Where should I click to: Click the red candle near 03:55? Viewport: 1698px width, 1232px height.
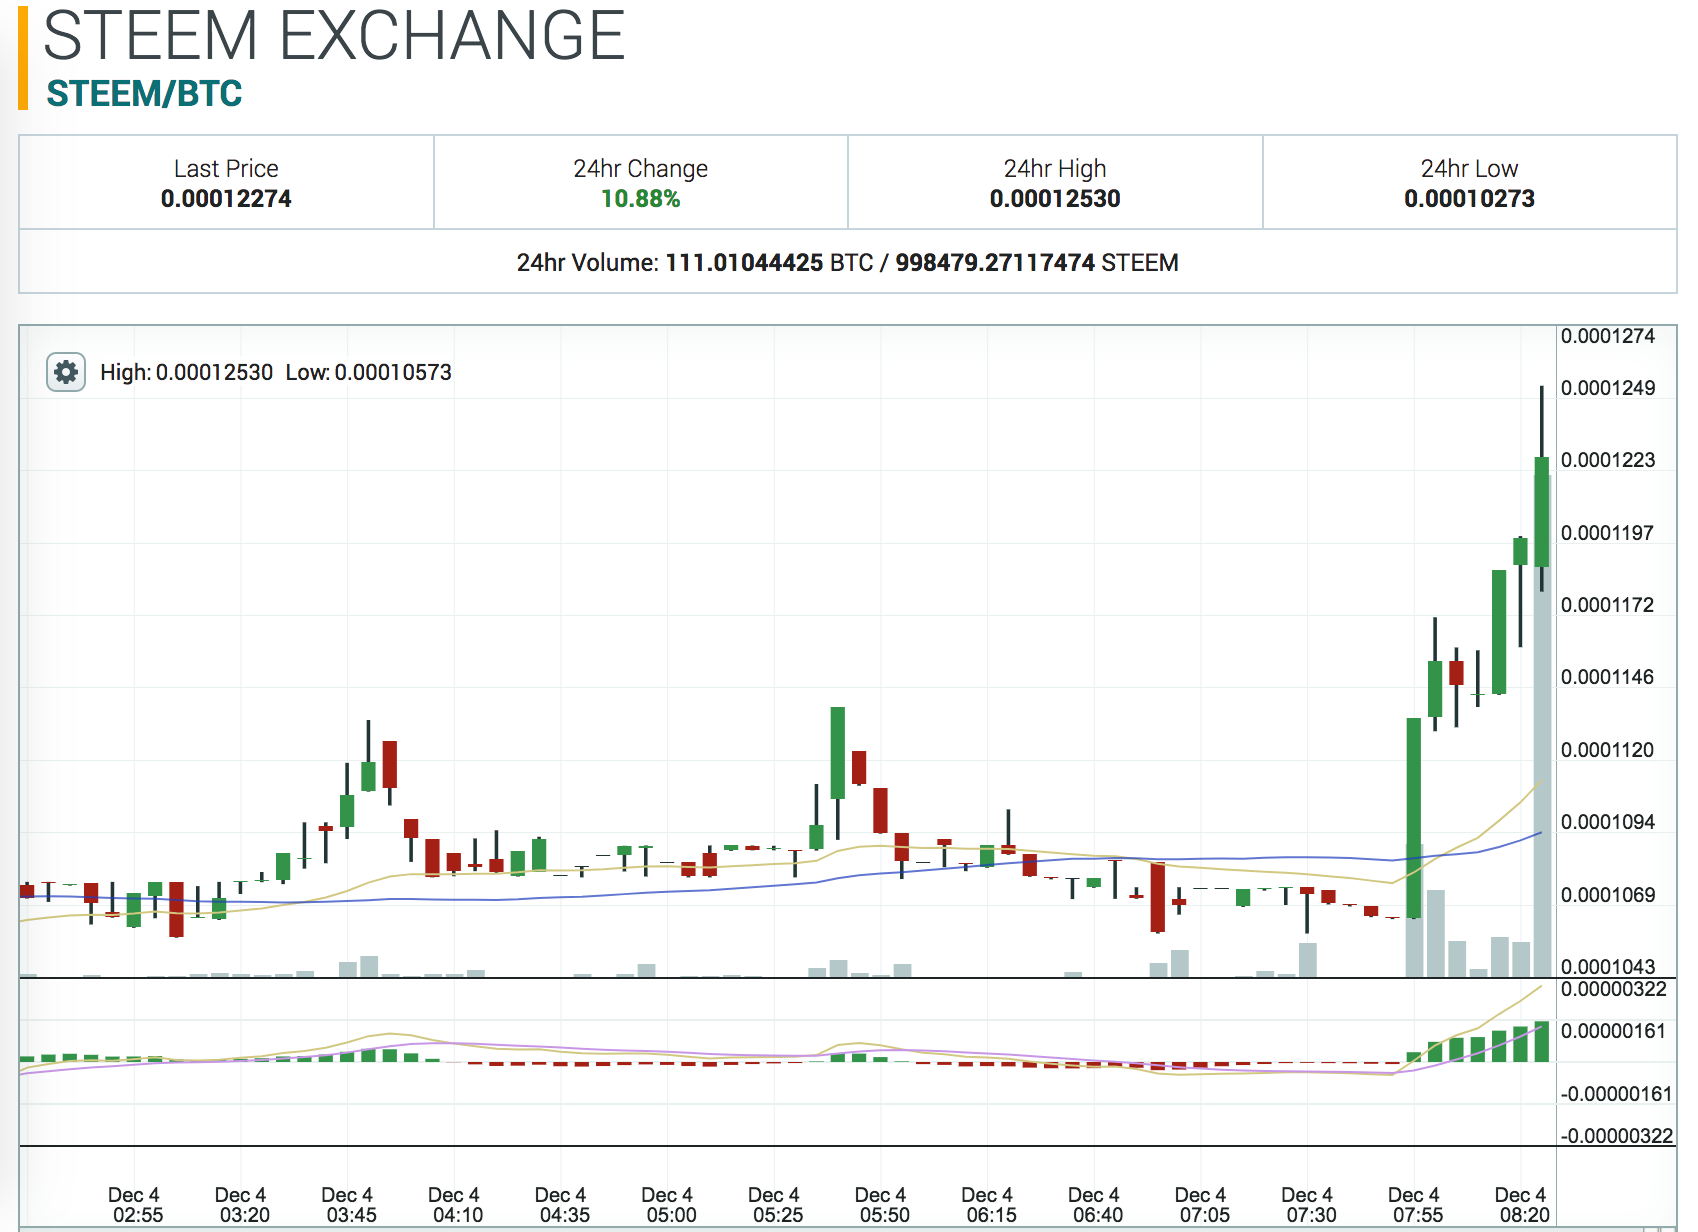pos(390,765)
